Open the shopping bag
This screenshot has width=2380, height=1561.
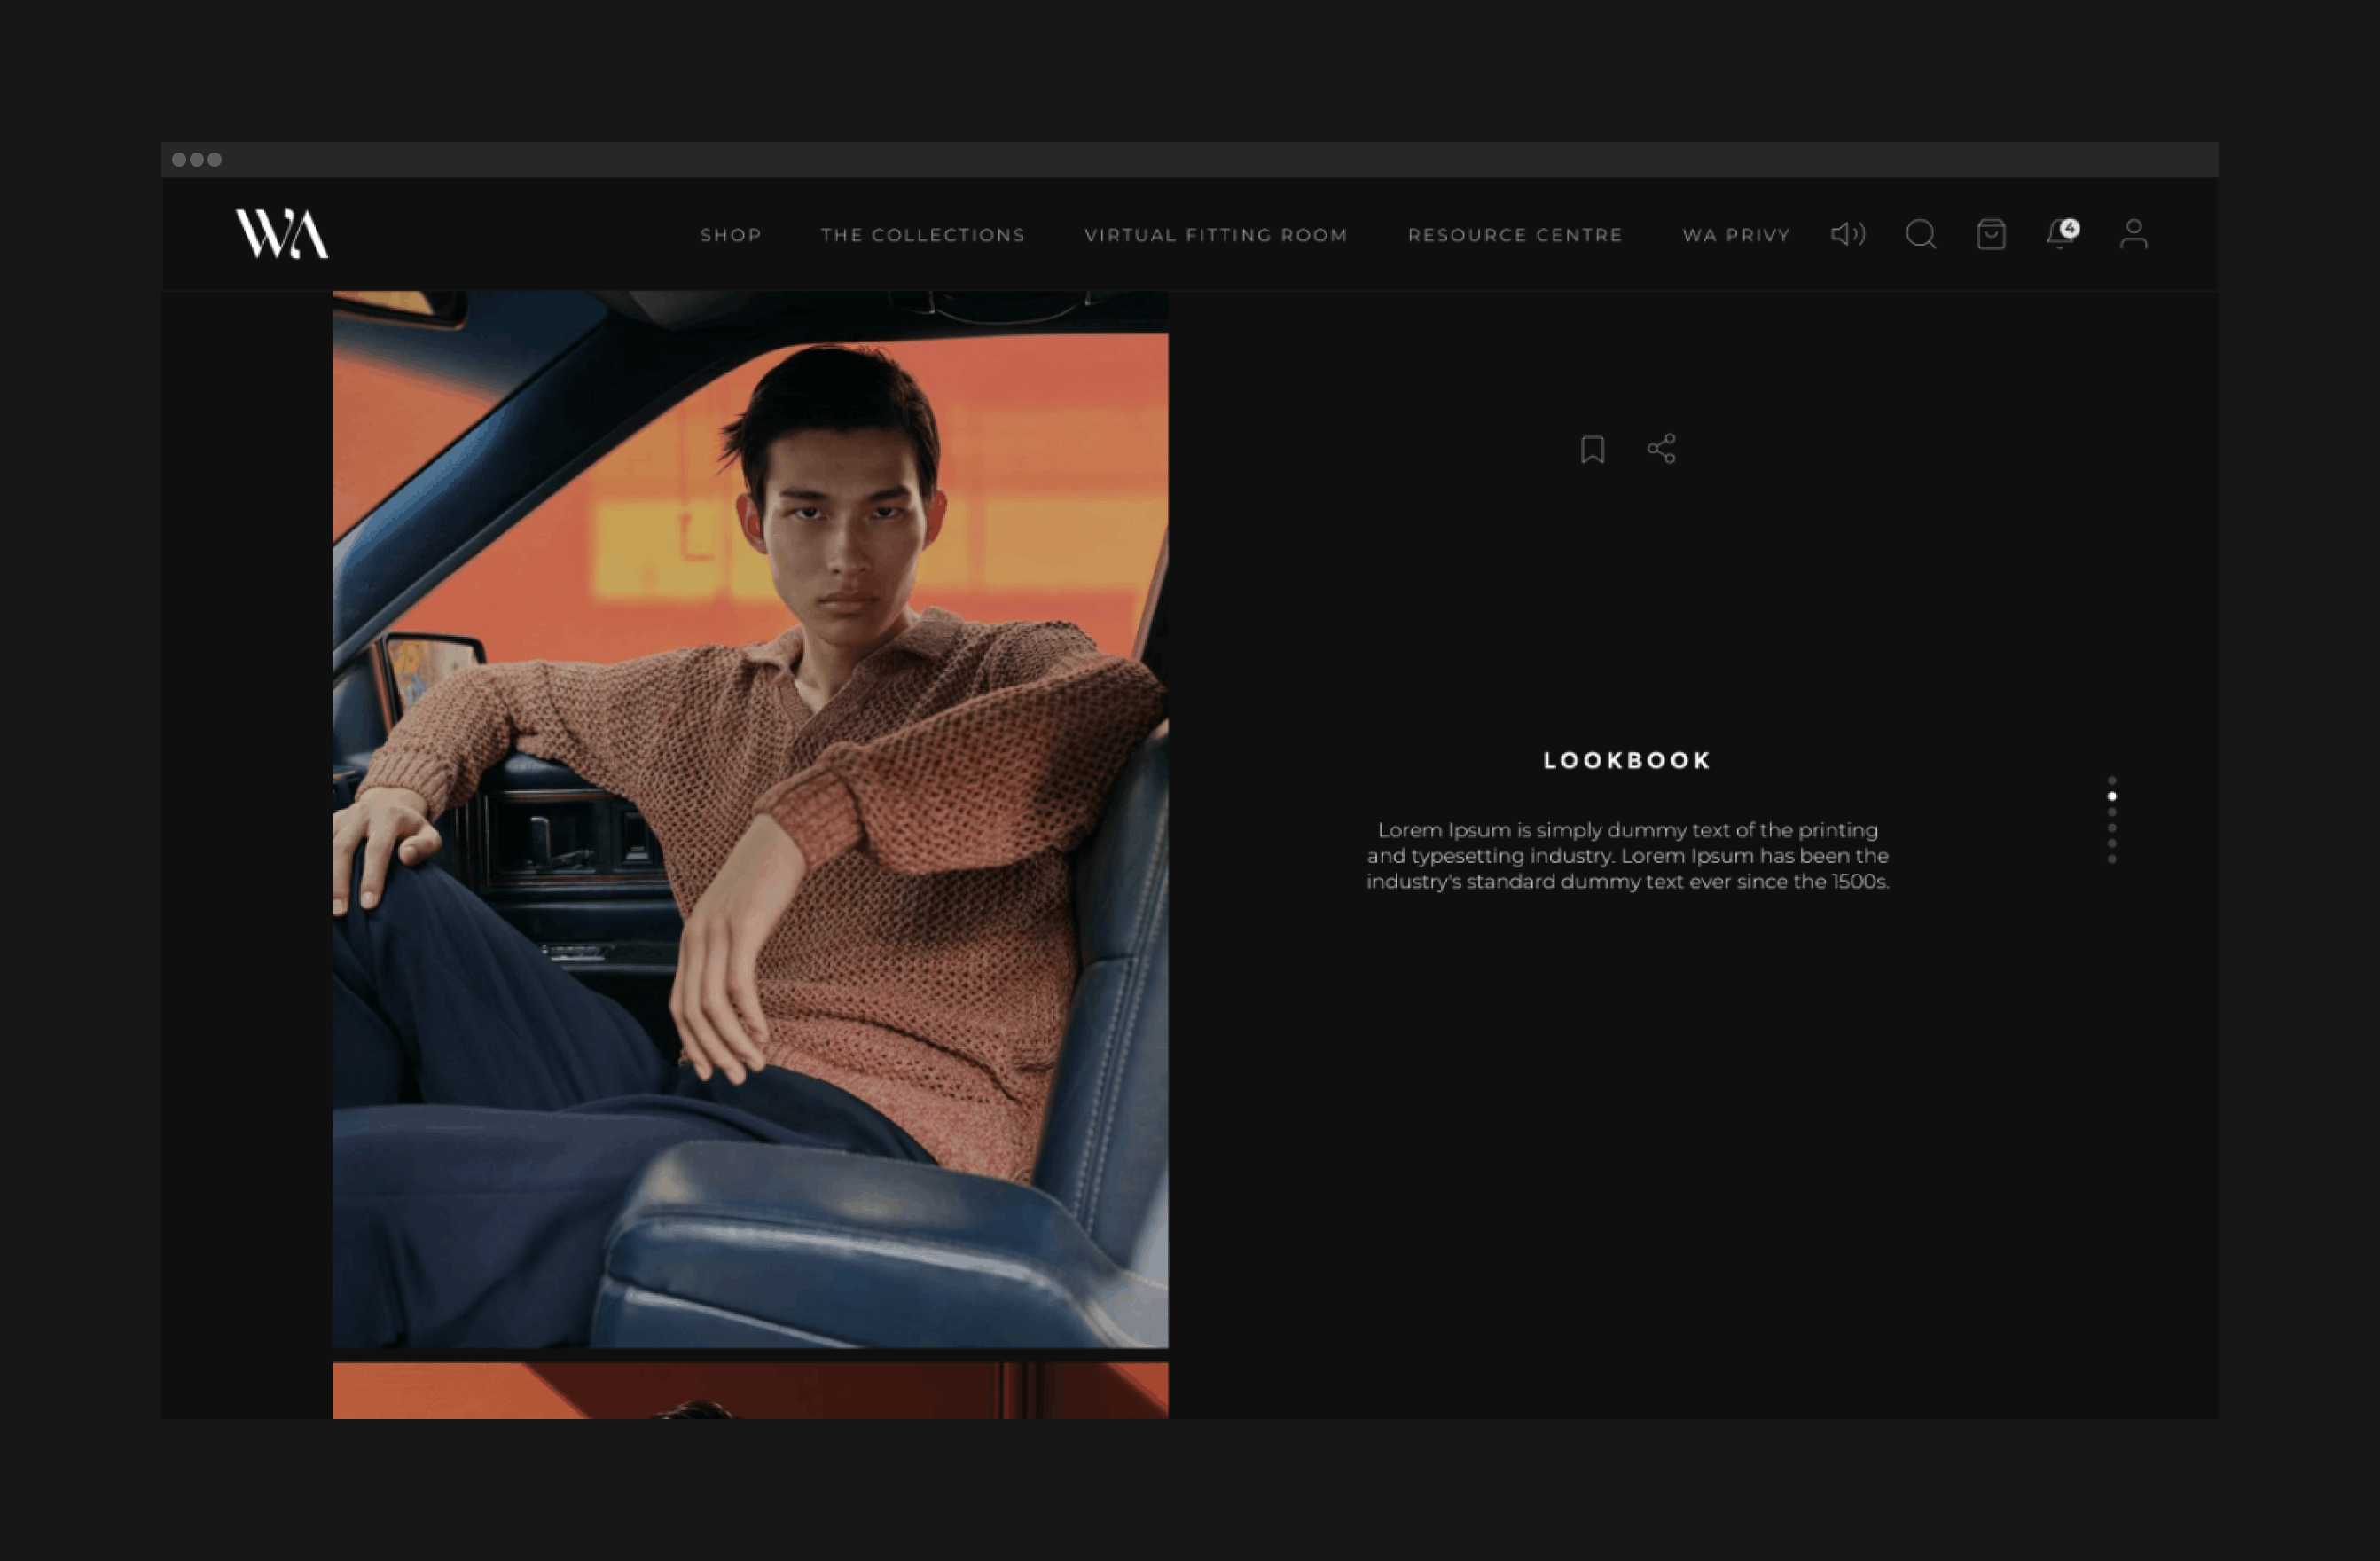pos(1991,234)
